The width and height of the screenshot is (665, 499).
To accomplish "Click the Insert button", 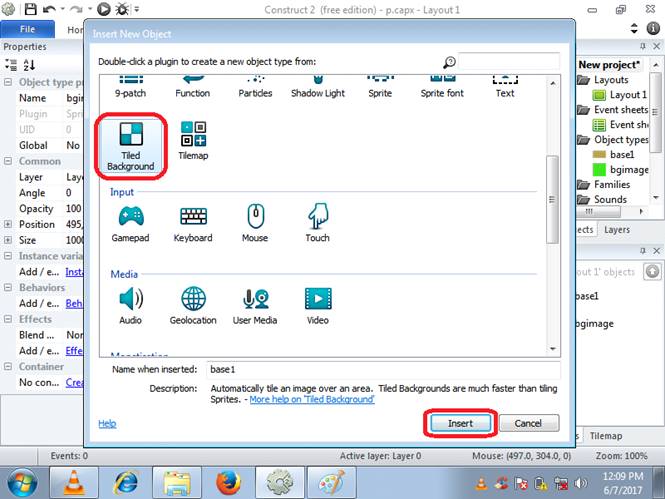I will coord(460,423).
